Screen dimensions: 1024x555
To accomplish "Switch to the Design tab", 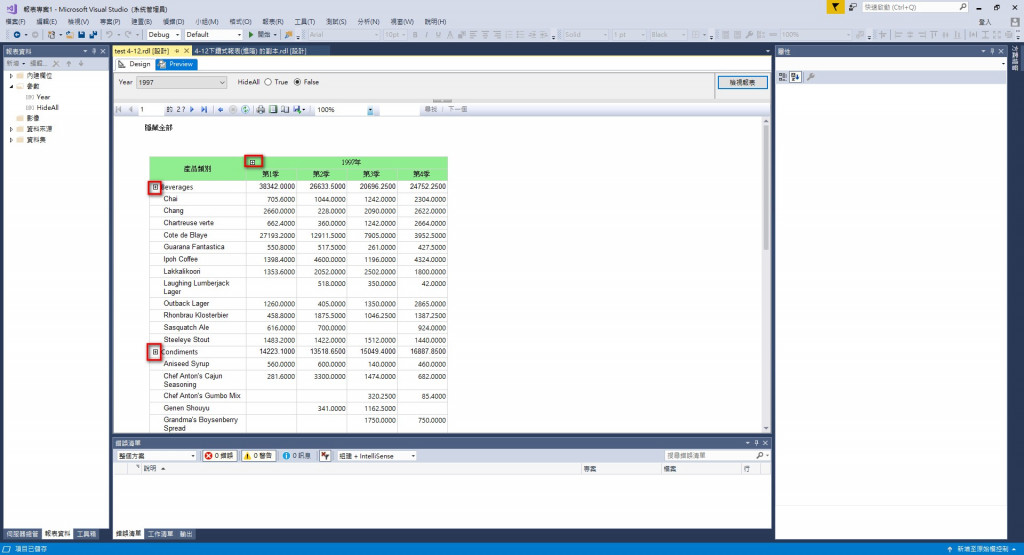I will 135,64.
